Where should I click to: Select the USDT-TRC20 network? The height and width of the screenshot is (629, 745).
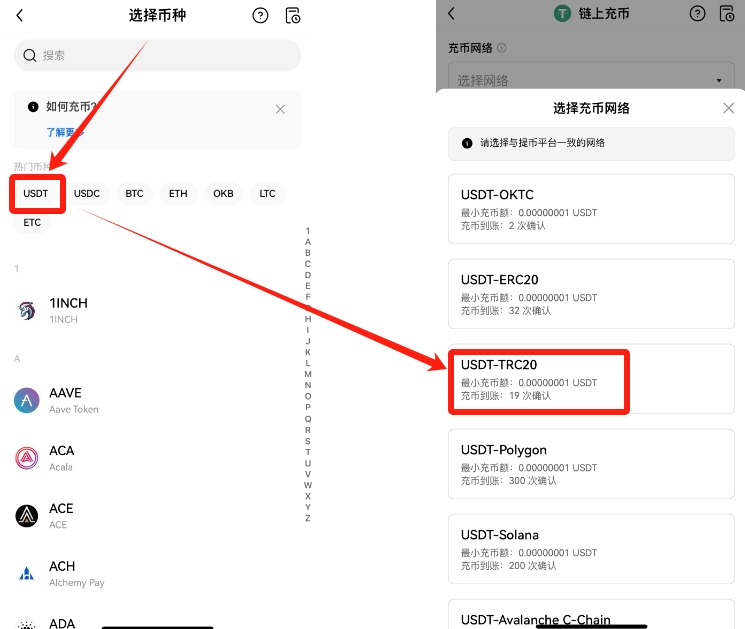click(591, 379)
